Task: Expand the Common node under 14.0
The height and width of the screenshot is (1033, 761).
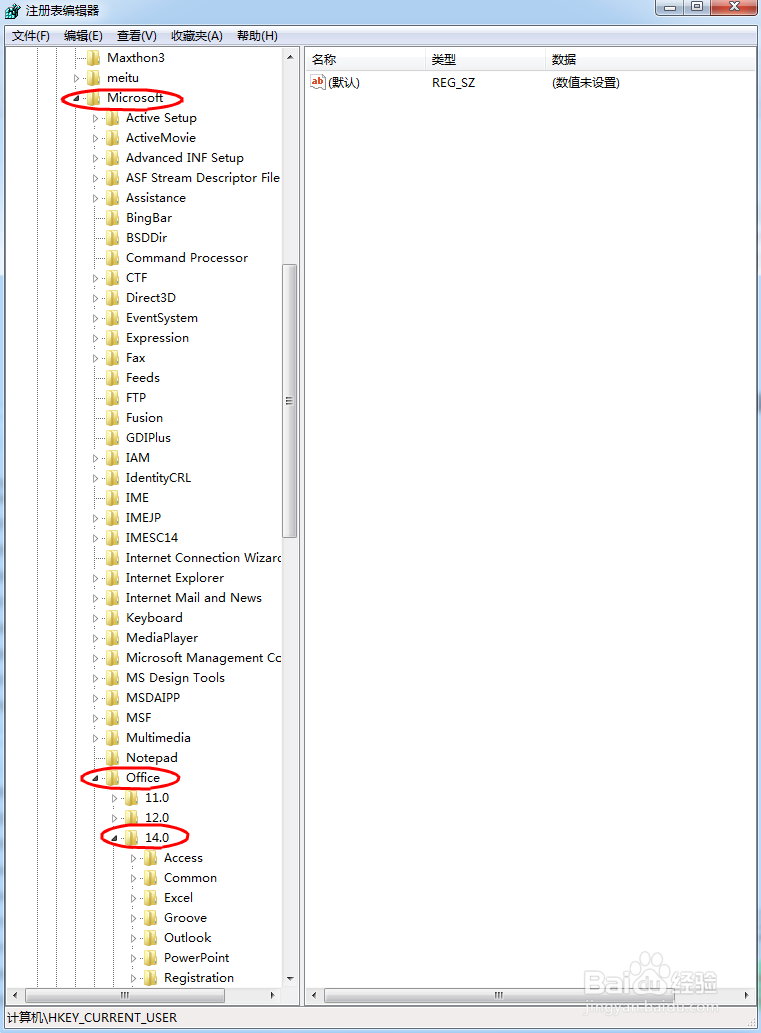Action: [134, 879]
